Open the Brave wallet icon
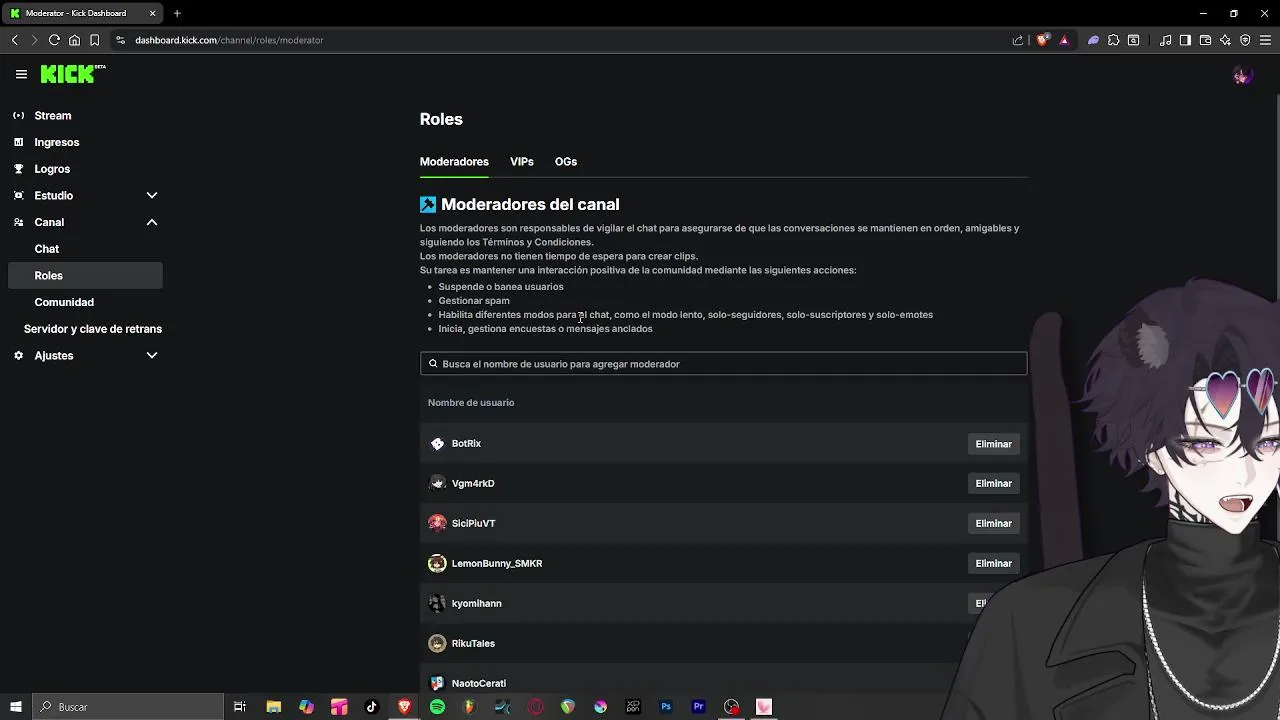1280x720 pixels. tap(1205, 40)
